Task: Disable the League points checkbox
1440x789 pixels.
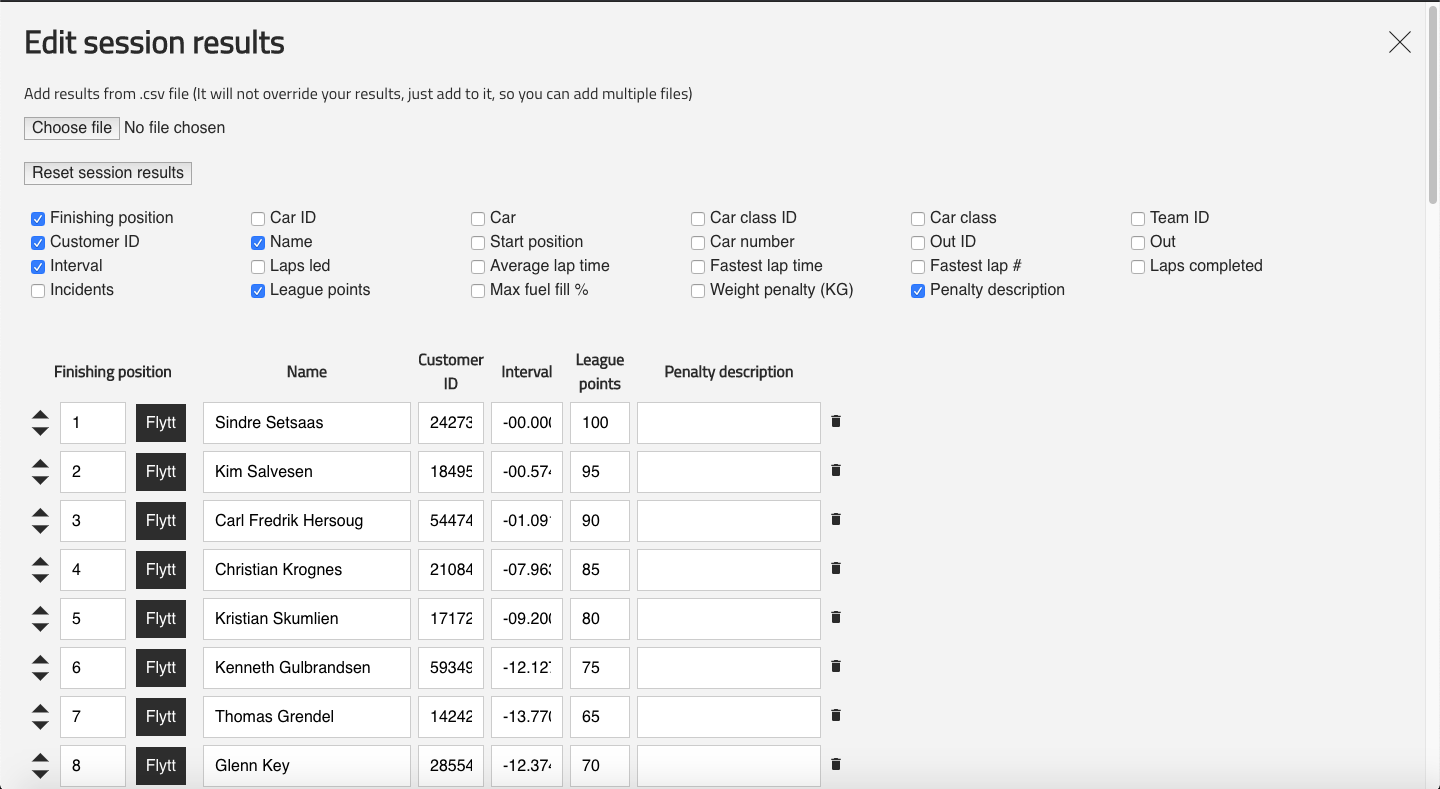Action: coord(258,290)
